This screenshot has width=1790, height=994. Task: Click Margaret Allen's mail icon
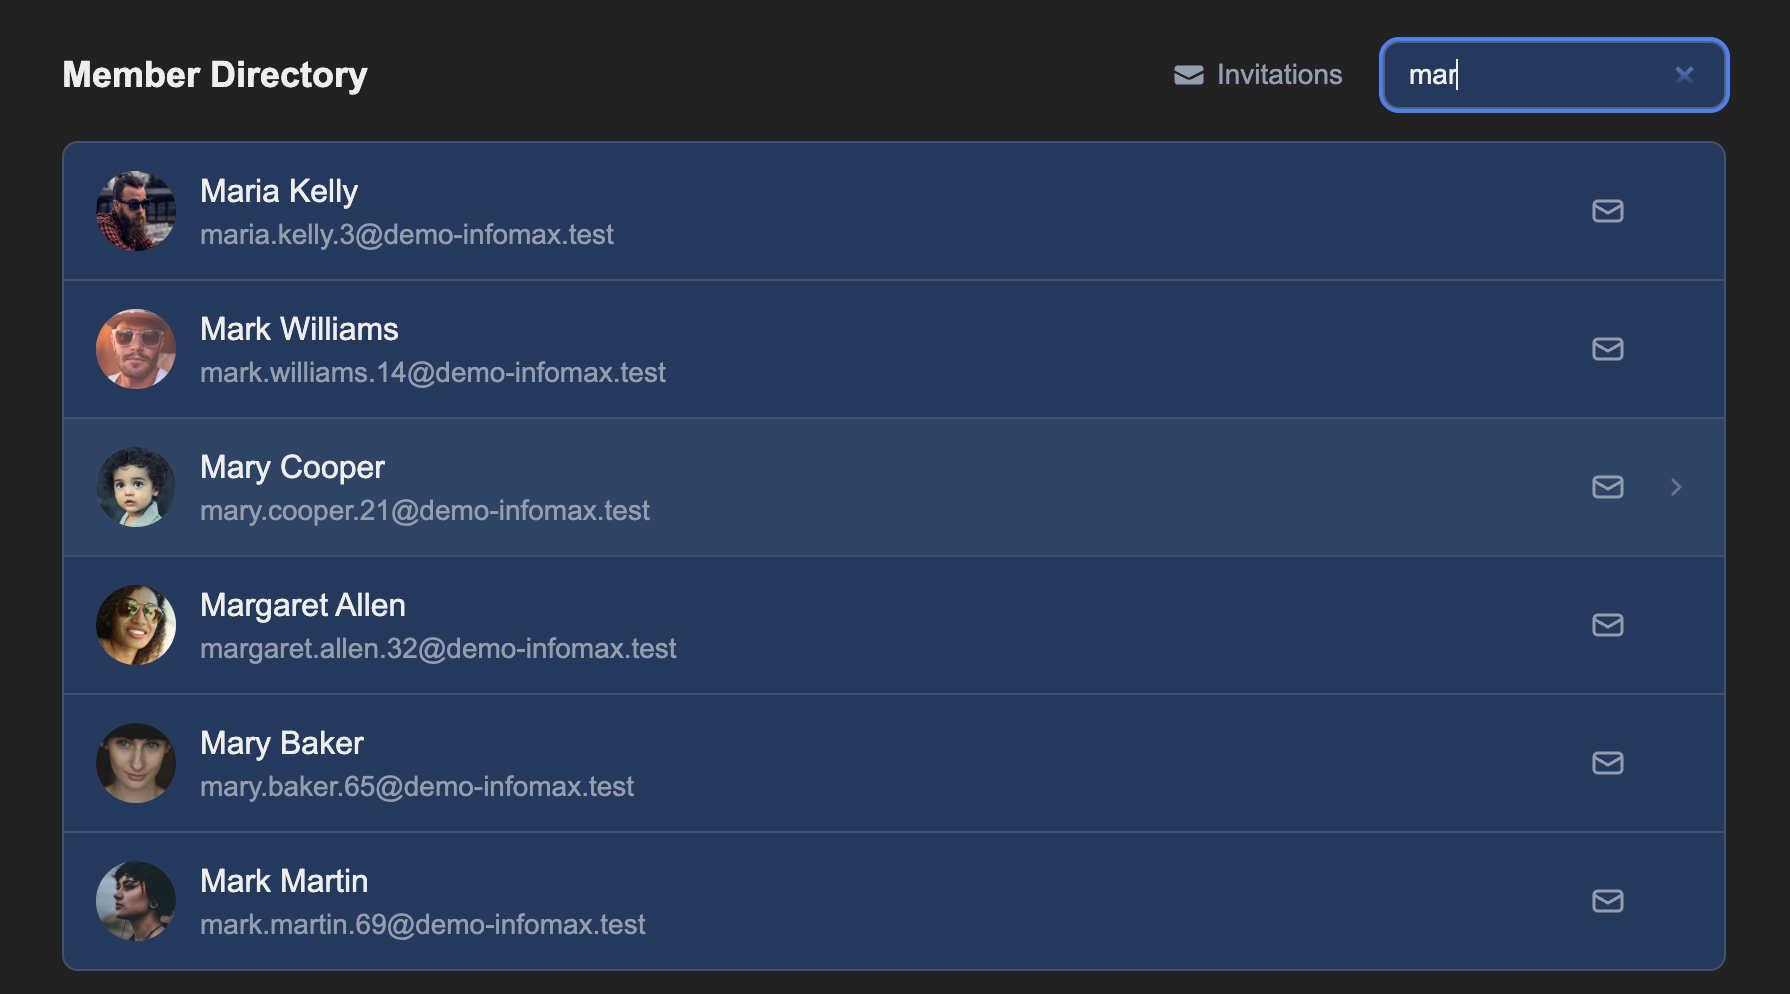coord(1607,625)
